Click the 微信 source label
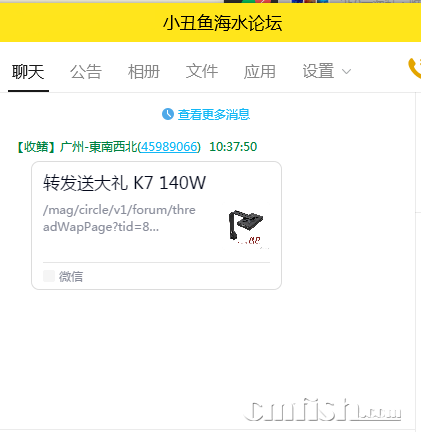This screenshot has height=432, width=421. [x=71, y=276]
